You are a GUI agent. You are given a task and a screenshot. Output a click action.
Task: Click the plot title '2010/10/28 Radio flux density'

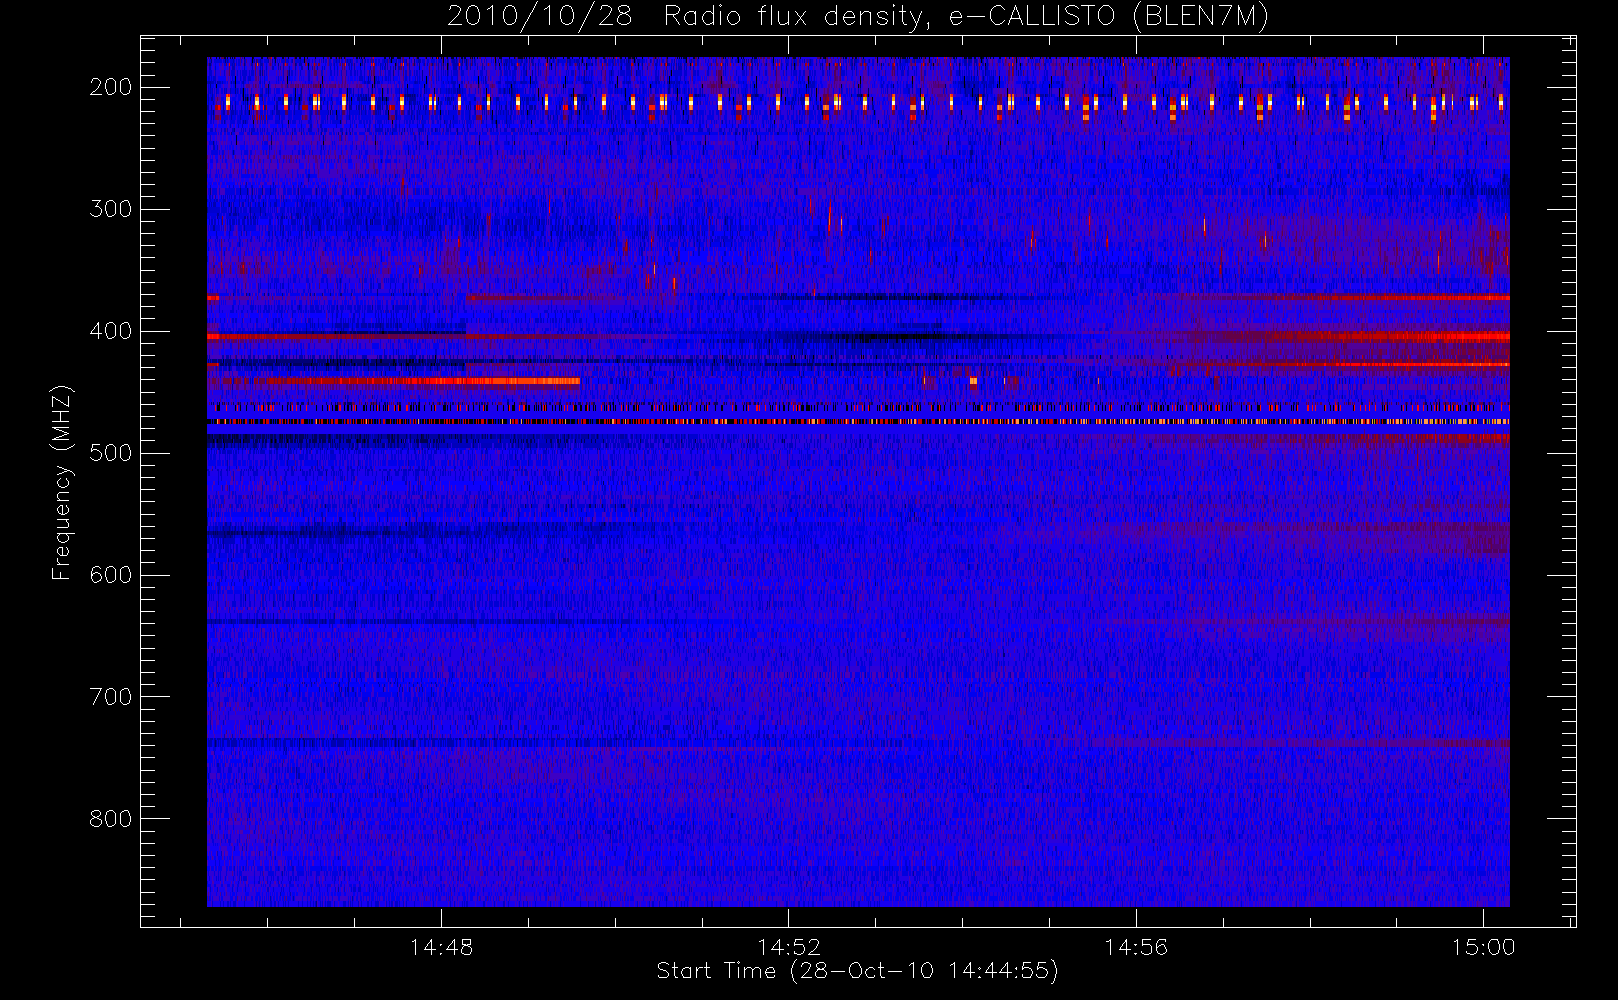coord(858,17)
